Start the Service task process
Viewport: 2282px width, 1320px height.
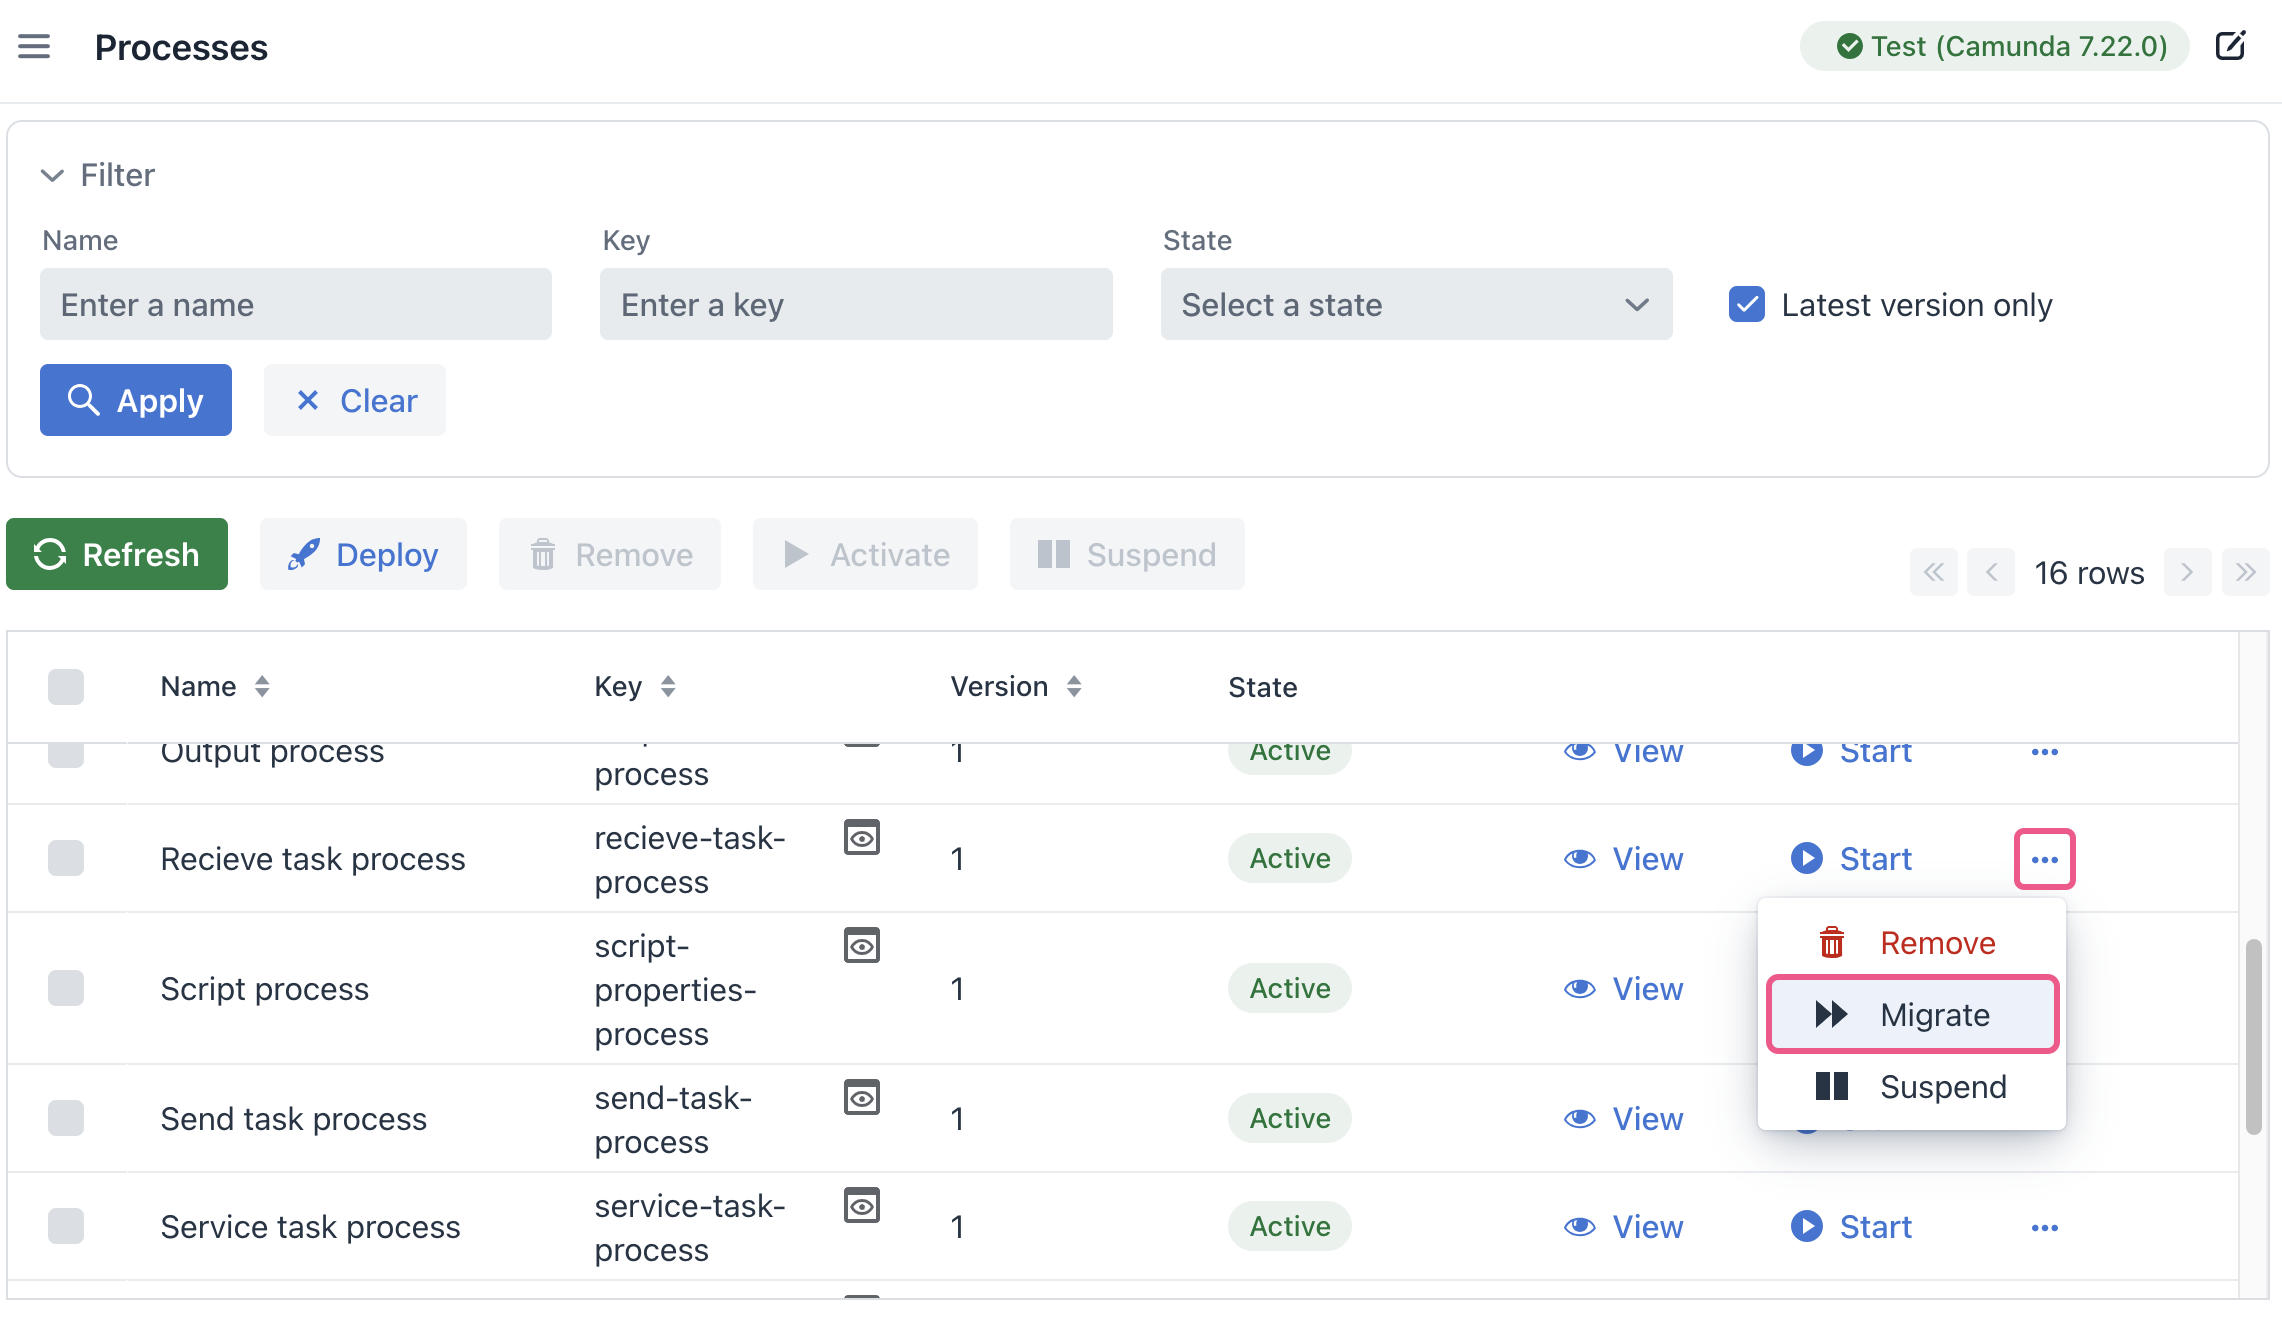(x=1851, y=1227)
